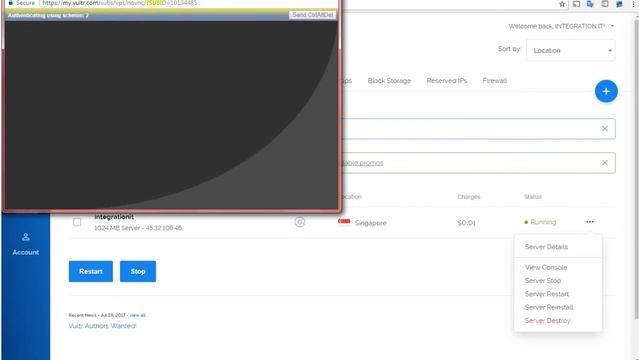Select Server Destroy in the context menu
This screenshot has width=640, height=360.
point(547,321)
